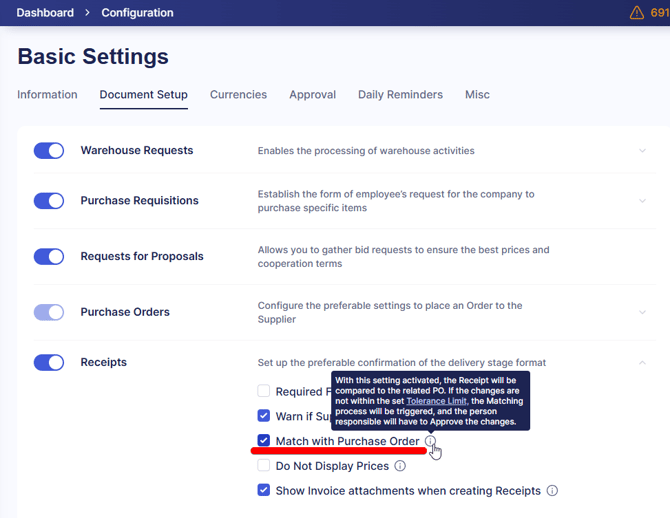670x518 pixels.
Task: Click 'Match with Purchase Order' label text
Action: [x=347, y=441]
